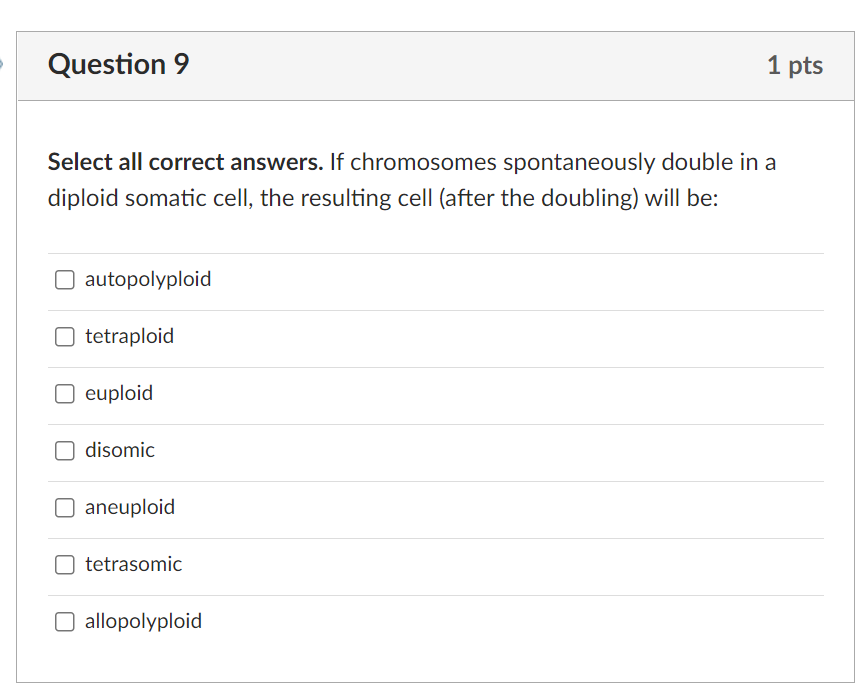Select the euploid checkbox
This screenshot has width=868, height=693.
pyautogui.click(x=65, y=394)
